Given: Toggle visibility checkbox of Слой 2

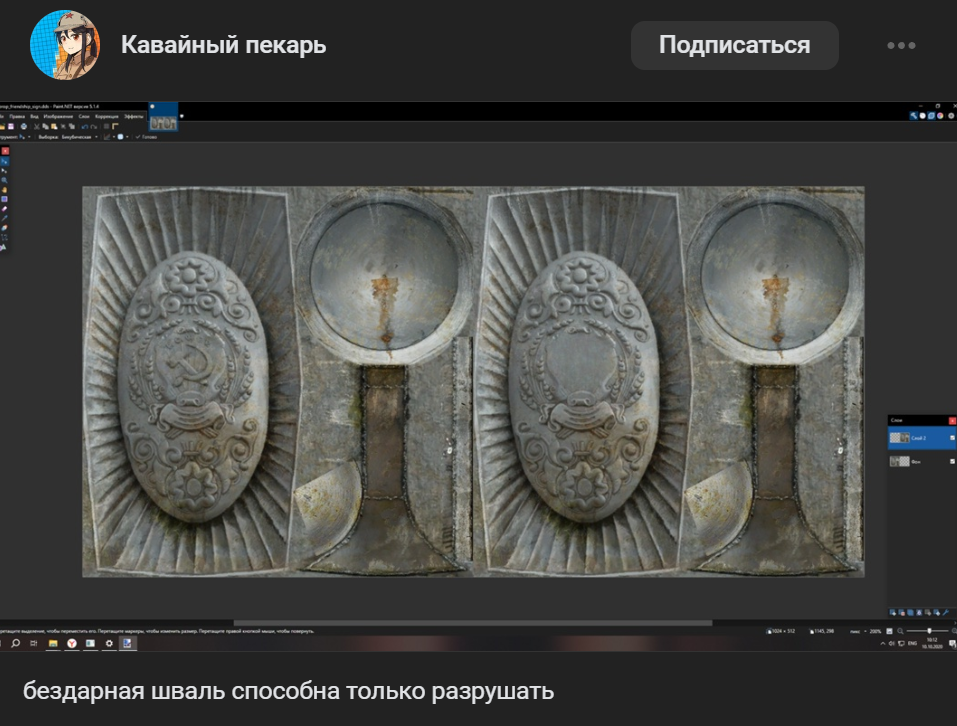Looking at the screenshot, I should (952, 437).
